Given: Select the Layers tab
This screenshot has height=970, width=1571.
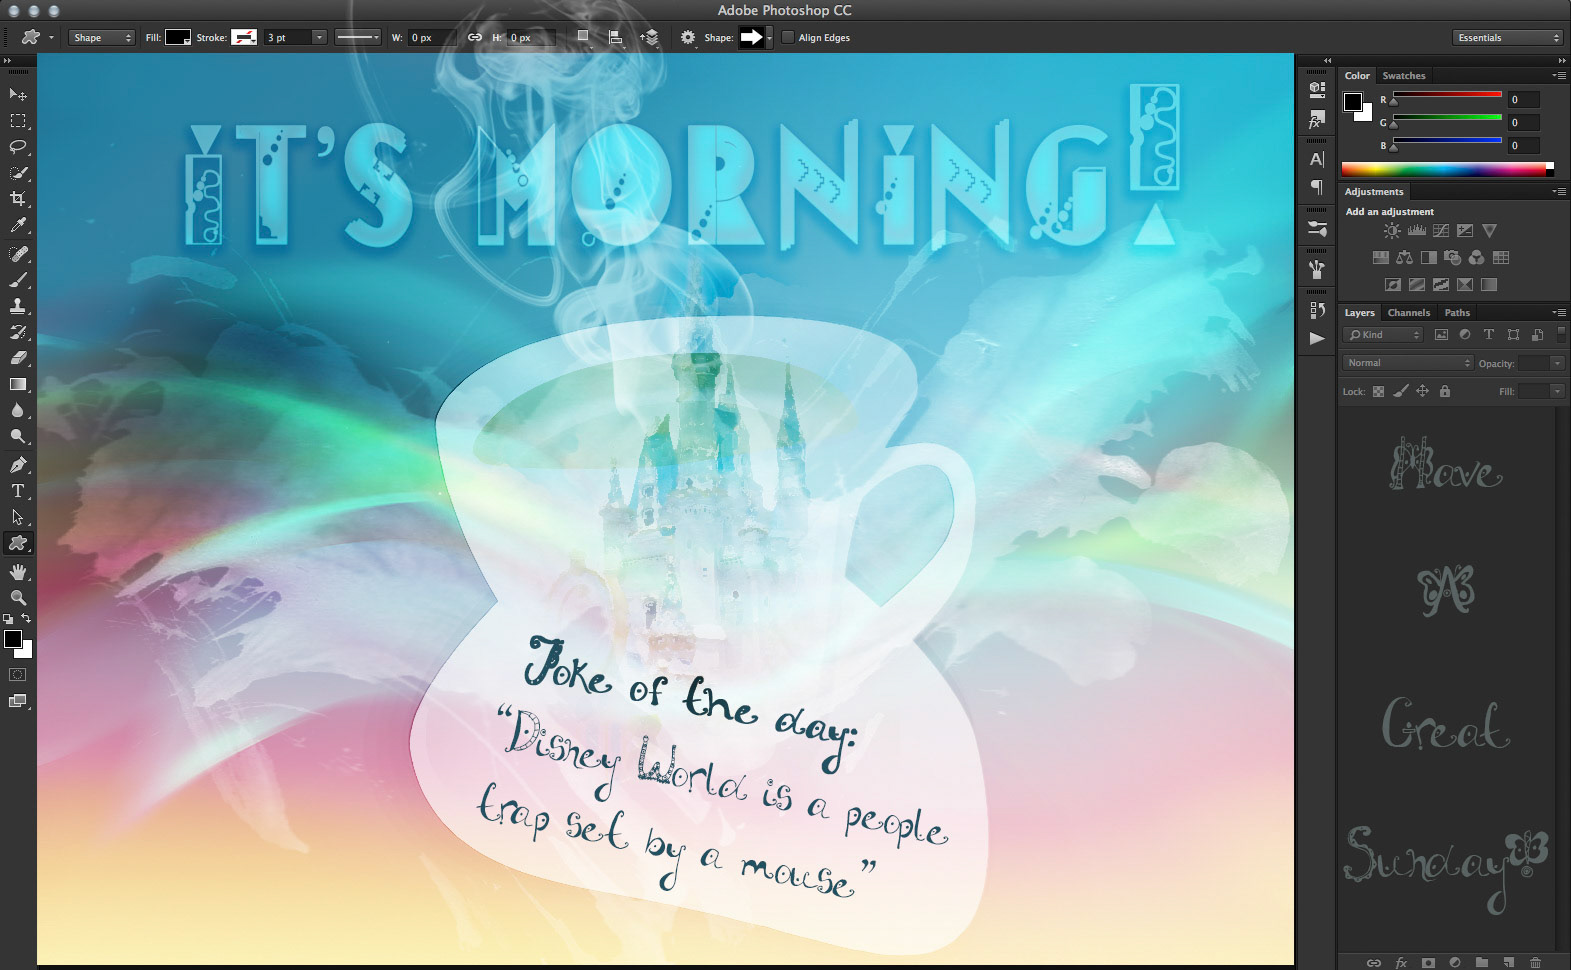Looking at the screenshot, I should click(x=1359, y=313).
